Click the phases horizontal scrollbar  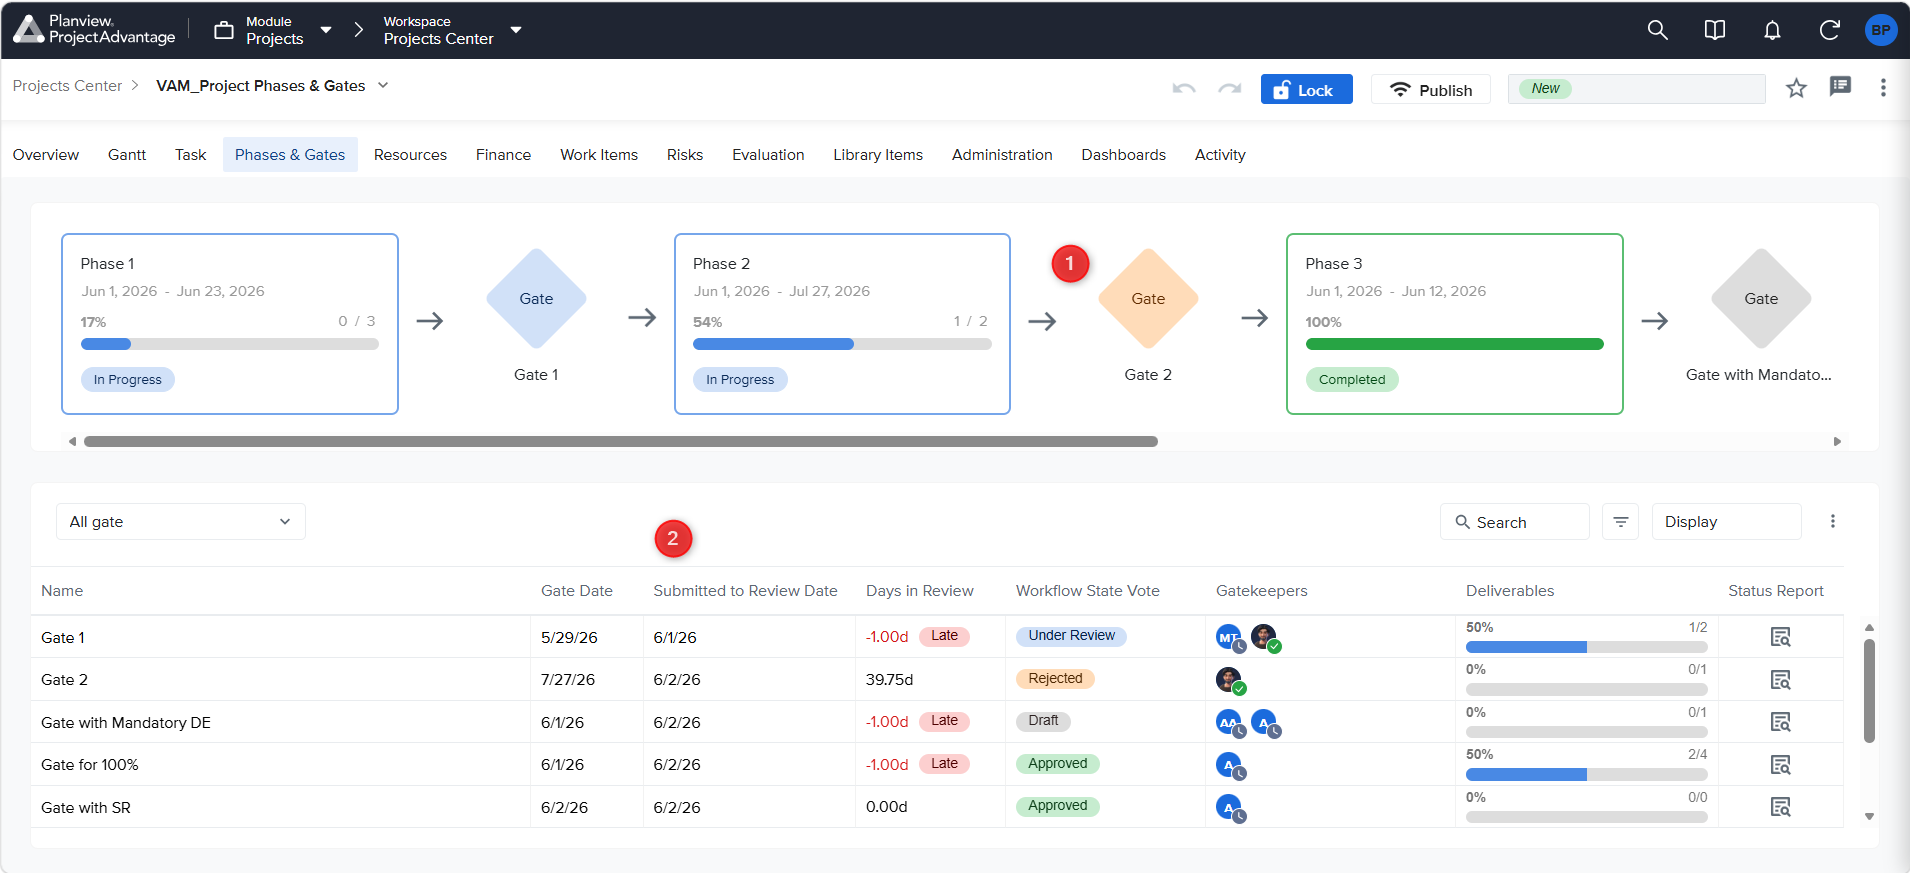(621, 441)
